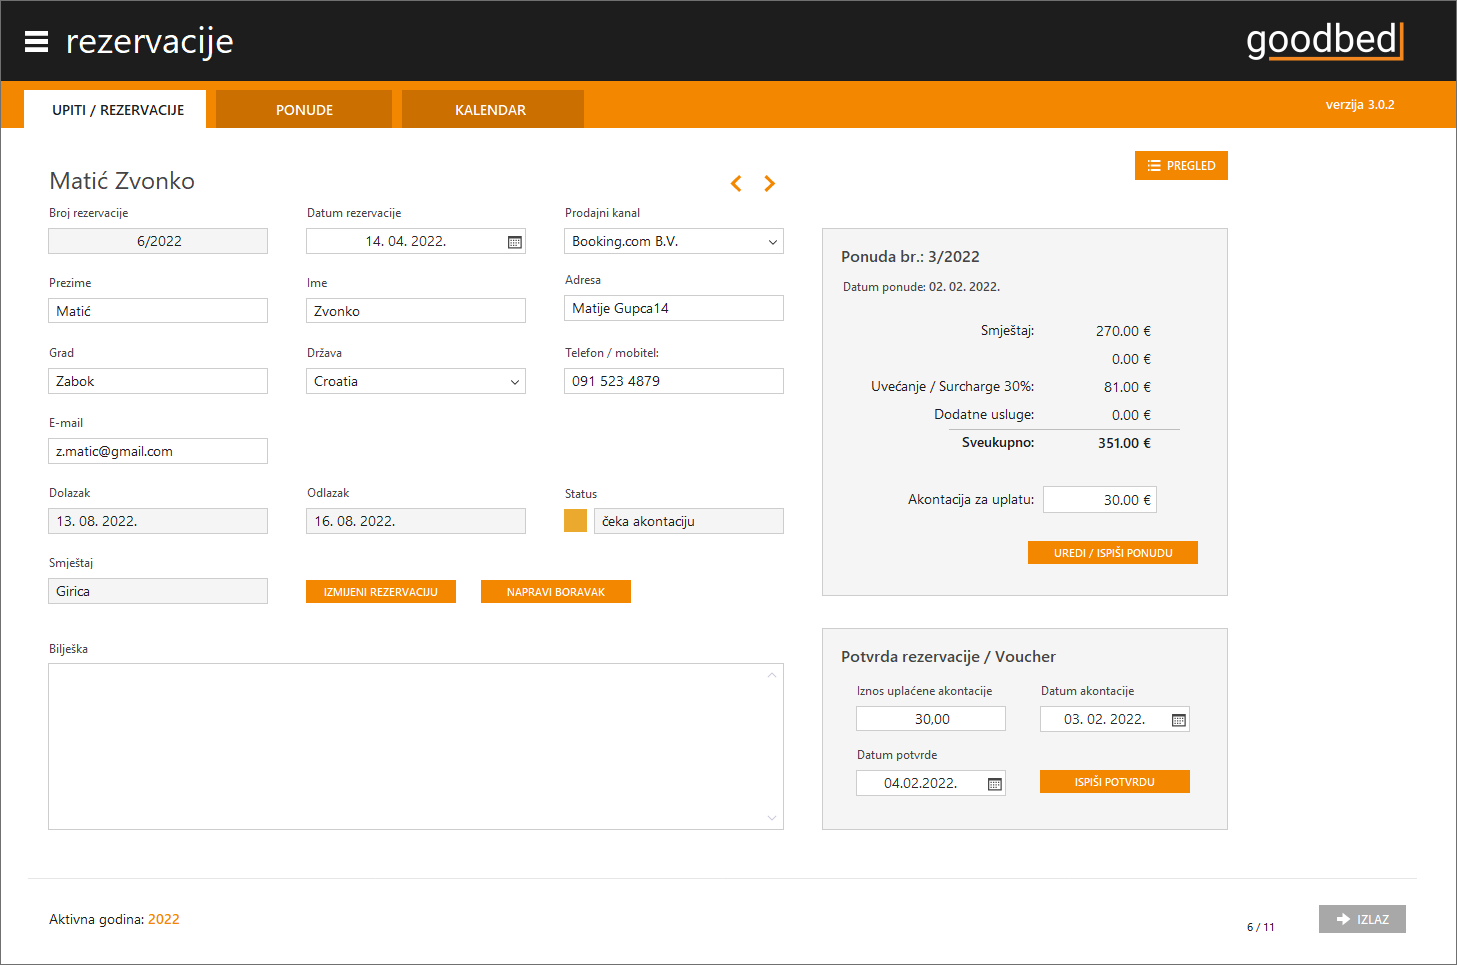Click the Ponuda br.: 3/2022 heading
Screen dimensions: 1457x965
(x=910, y=257)
